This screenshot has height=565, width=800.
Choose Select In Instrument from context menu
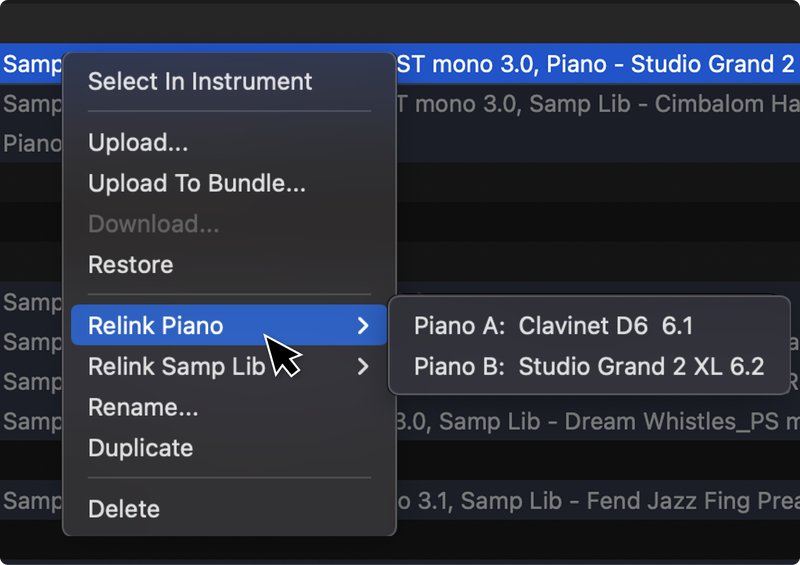[x=200, y=82]
